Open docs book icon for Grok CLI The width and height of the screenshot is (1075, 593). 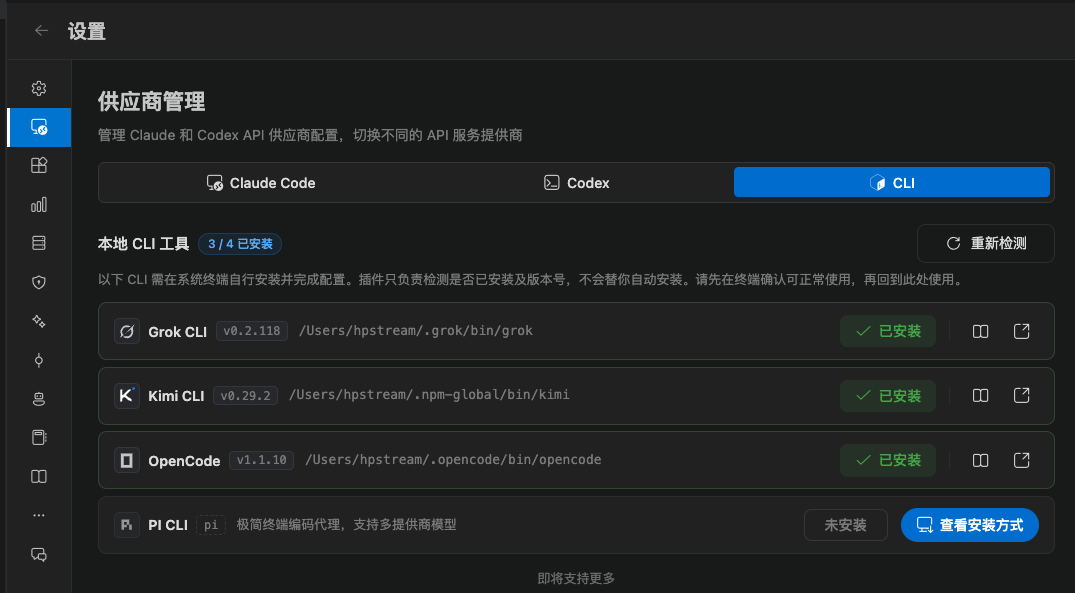980,331
